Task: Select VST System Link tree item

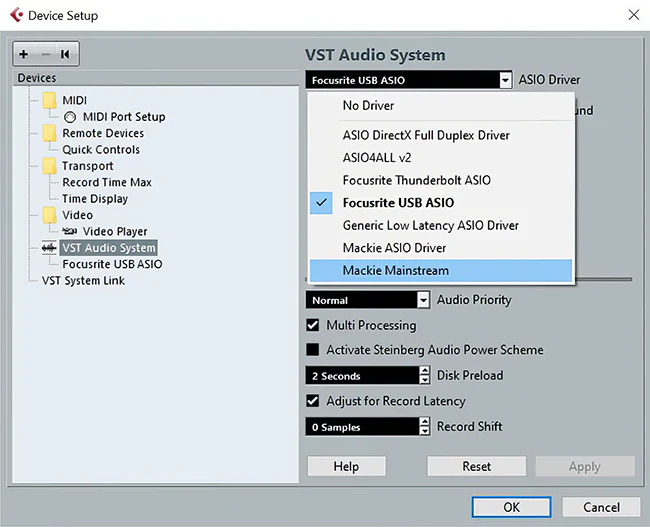Action: click(83, 281)
